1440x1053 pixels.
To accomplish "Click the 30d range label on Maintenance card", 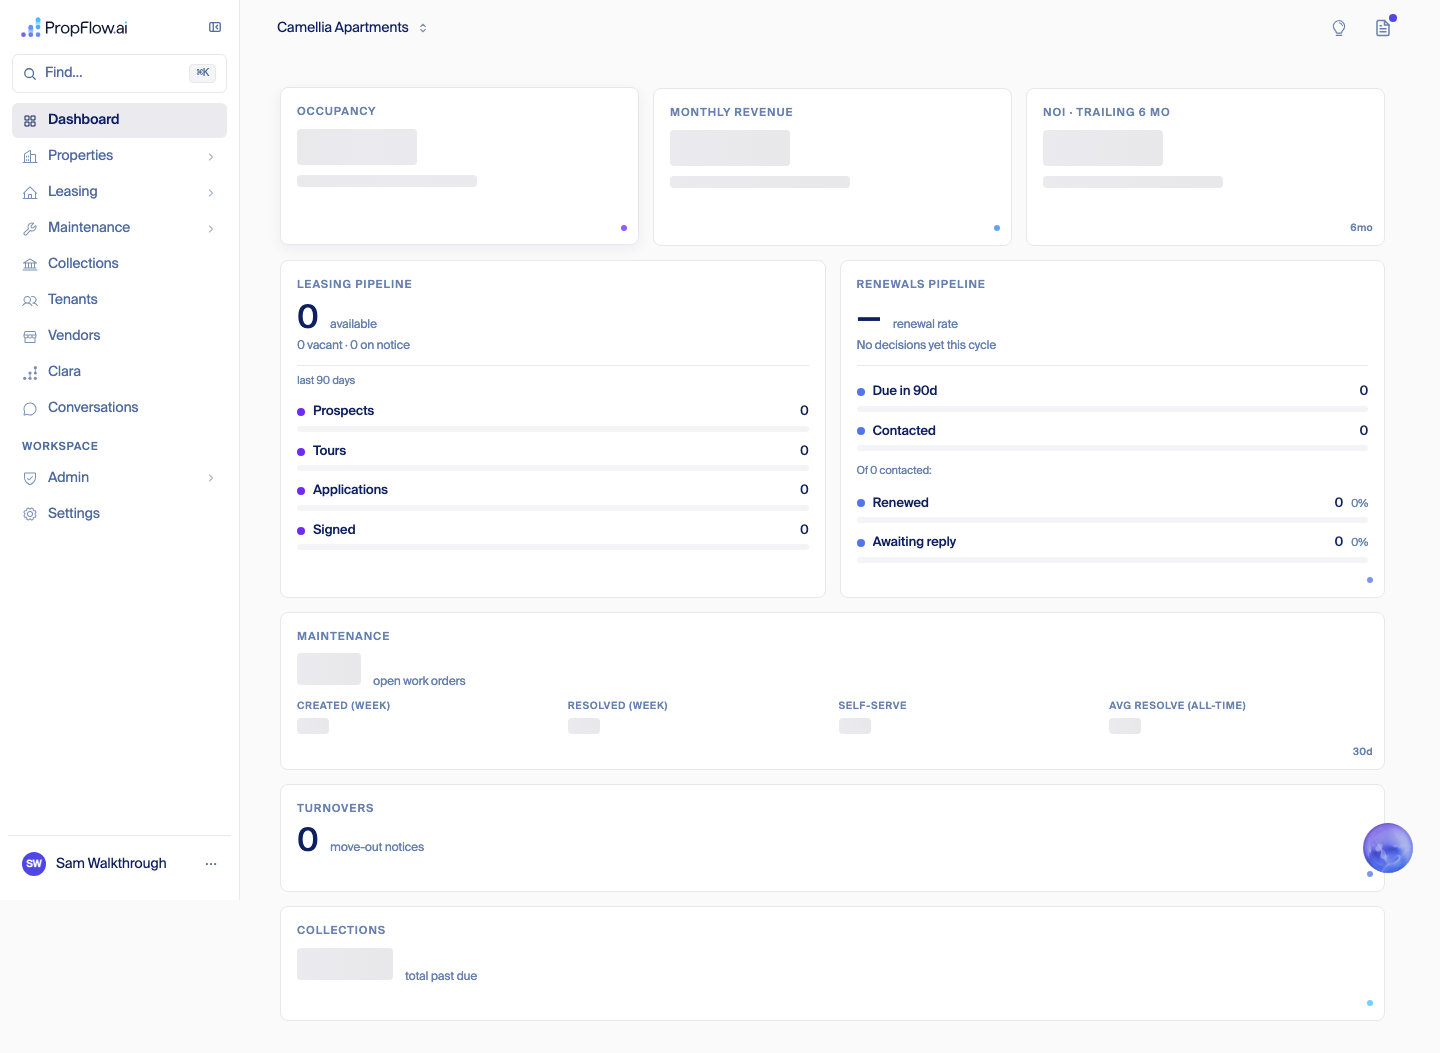I will 1362,752.
